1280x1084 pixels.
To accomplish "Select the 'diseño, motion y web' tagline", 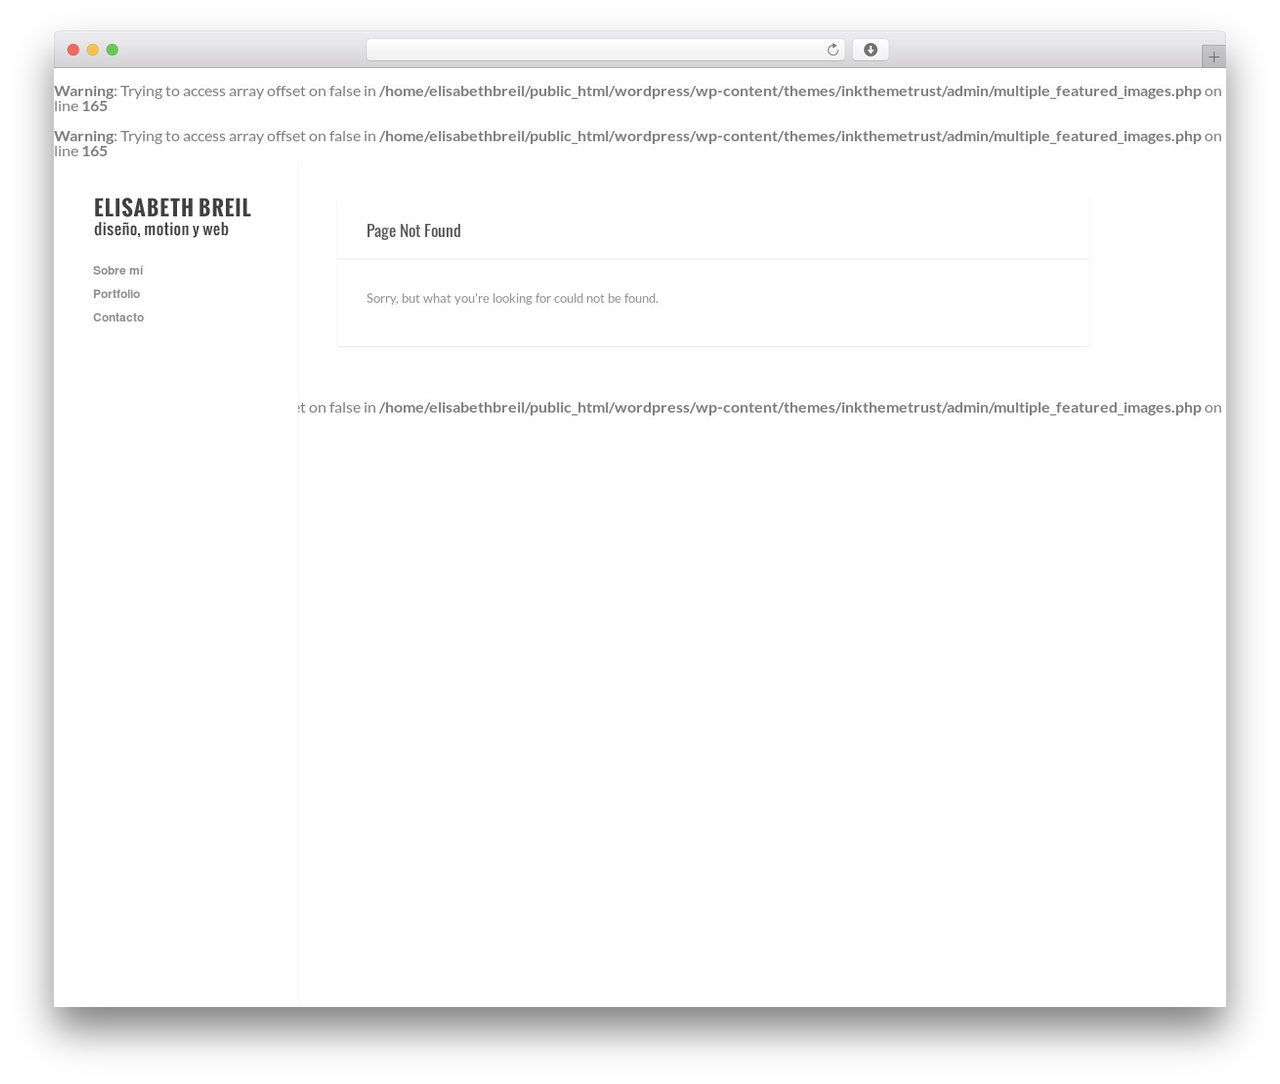I will [161, 229].
